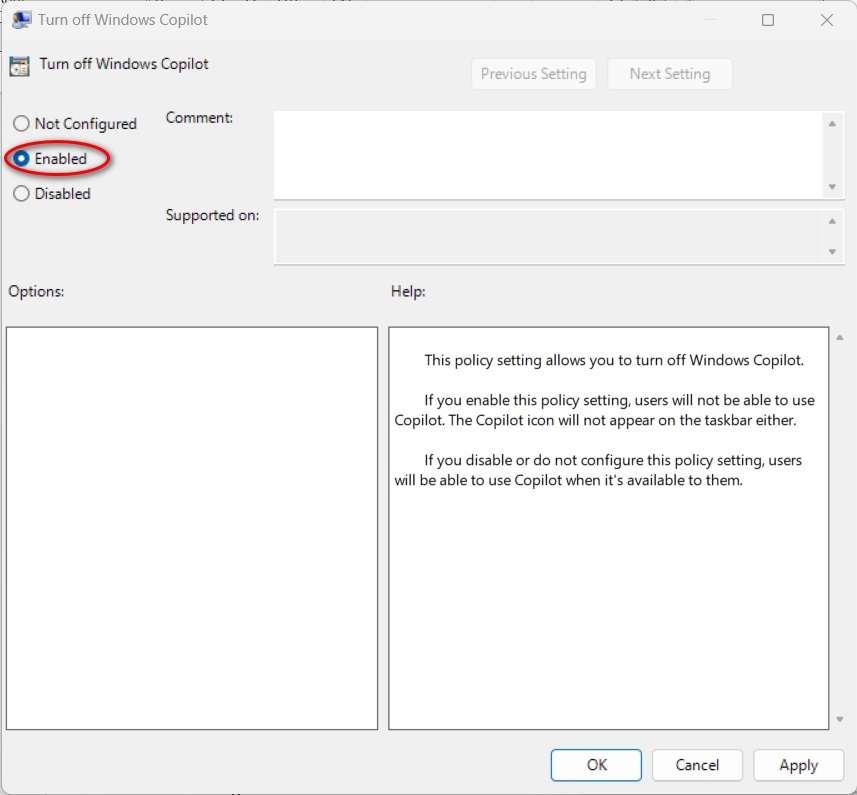
Task: Click the Supported on scroll up arrow
Action: point(832,221)
